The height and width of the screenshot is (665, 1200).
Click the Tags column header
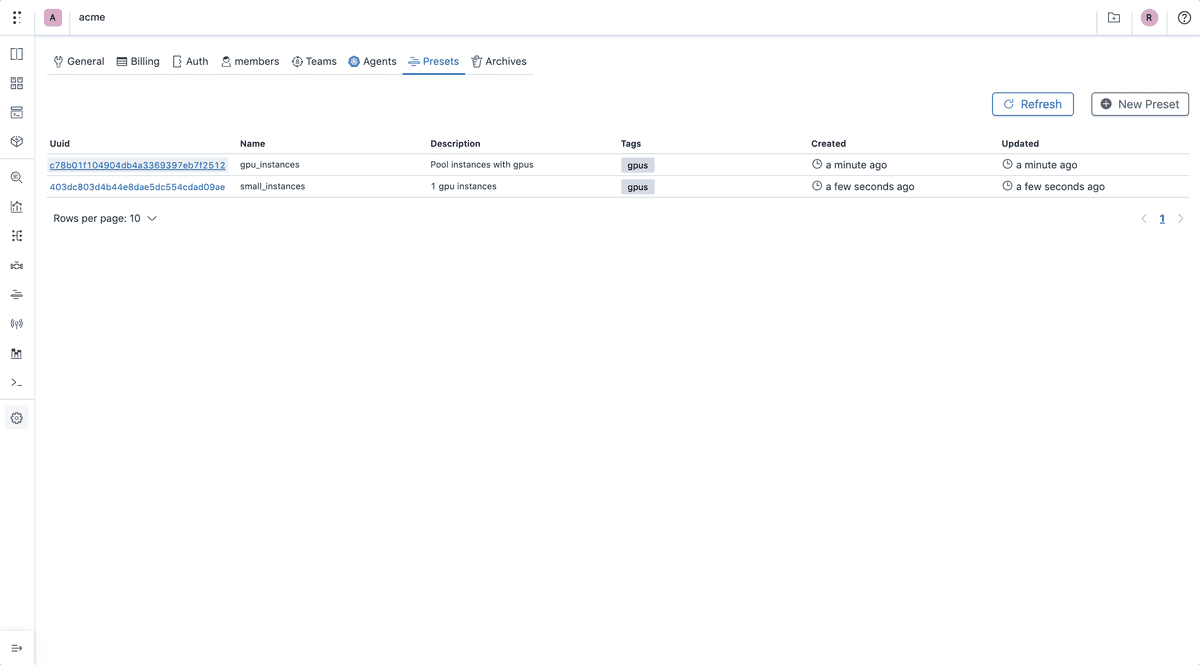point(631,144)
